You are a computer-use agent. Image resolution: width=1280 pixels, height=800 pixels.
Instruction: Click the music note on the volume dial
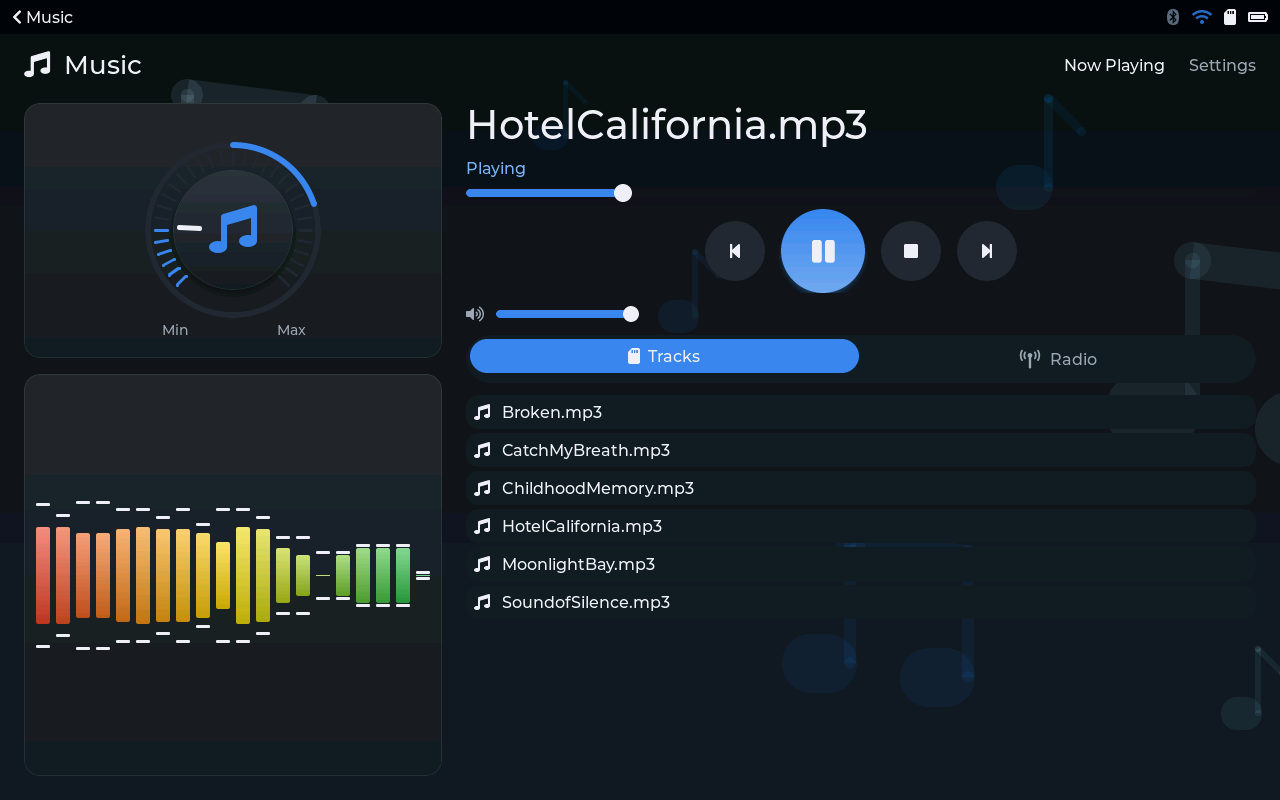pos(233,229)
